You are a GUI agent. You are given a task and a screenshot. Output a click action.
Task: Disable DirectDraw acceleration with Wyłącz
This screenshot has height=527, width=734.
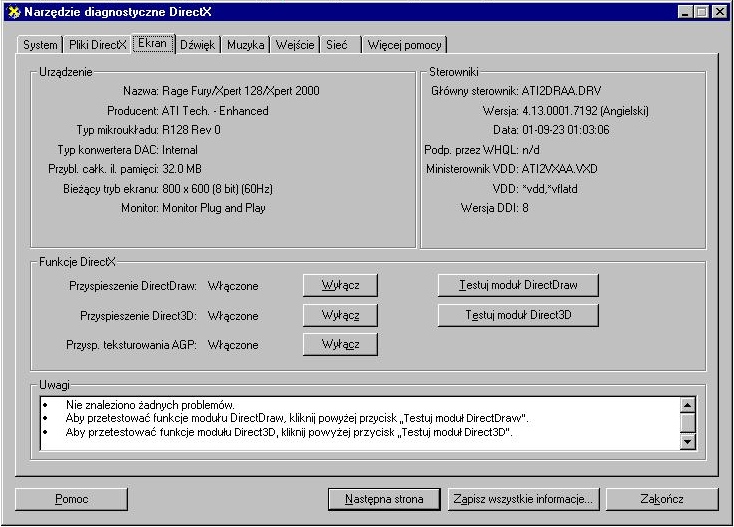pyautogui.click(x=340, y=285)
